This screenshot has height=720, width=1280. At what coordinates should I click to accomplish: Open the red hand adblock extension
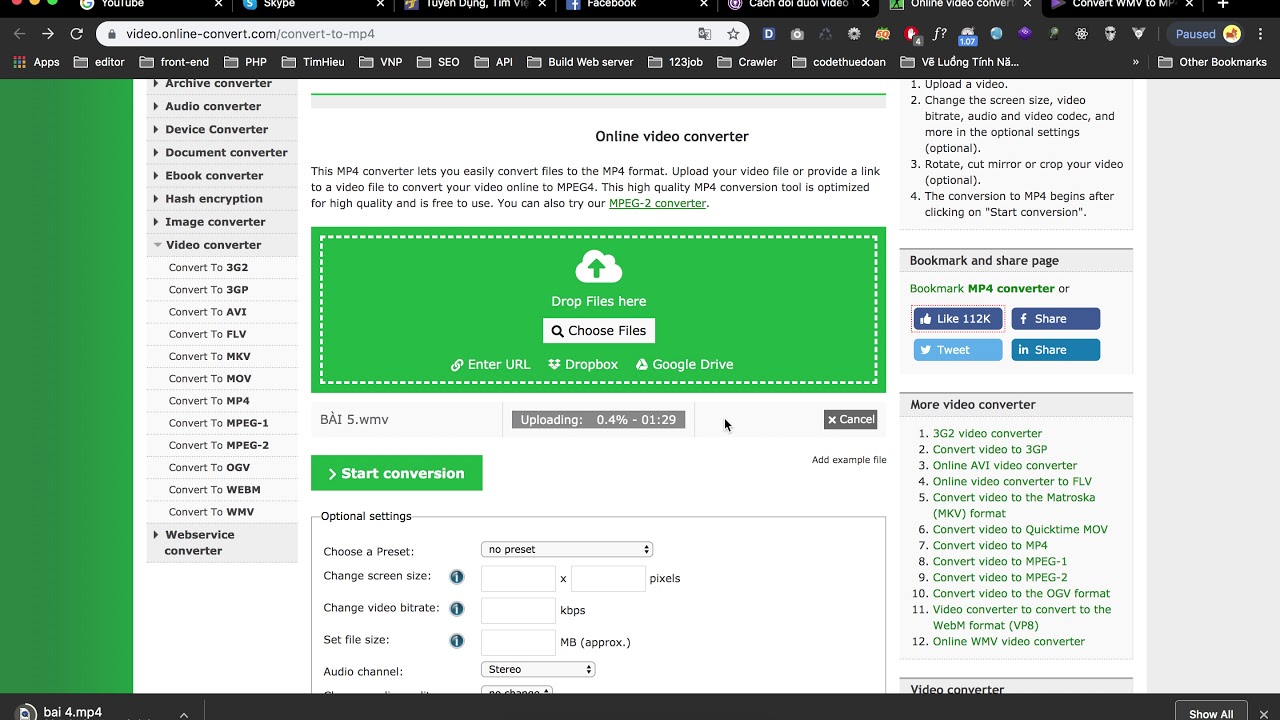(911, 34)
